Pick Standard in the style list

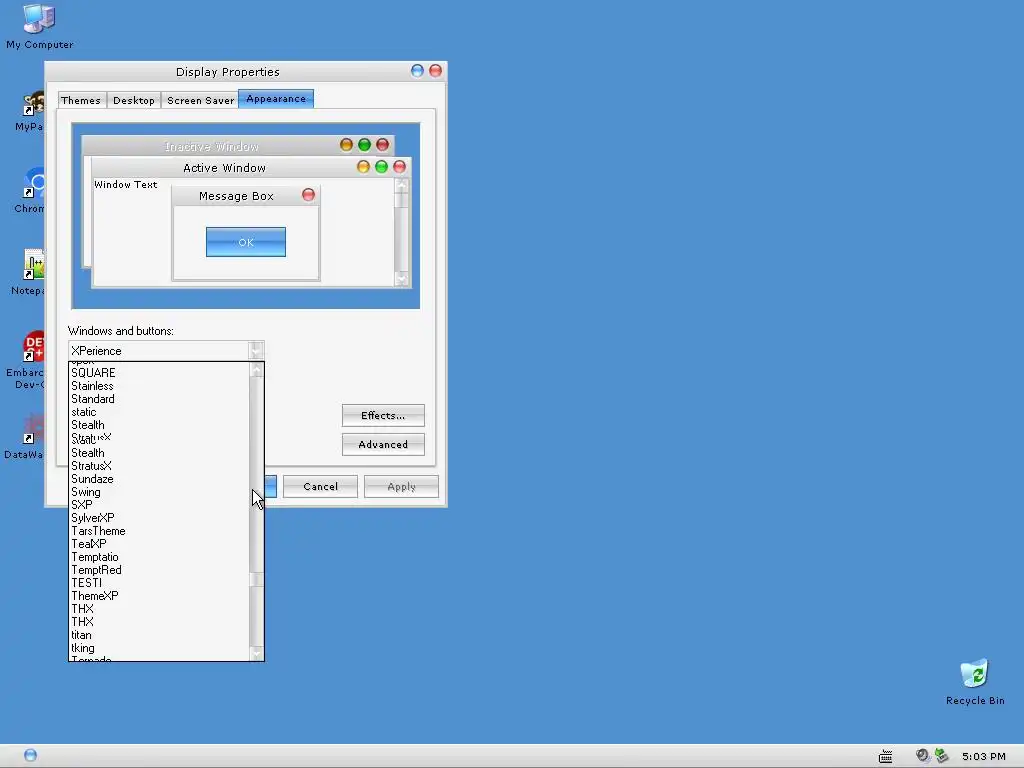click(159, 399)
